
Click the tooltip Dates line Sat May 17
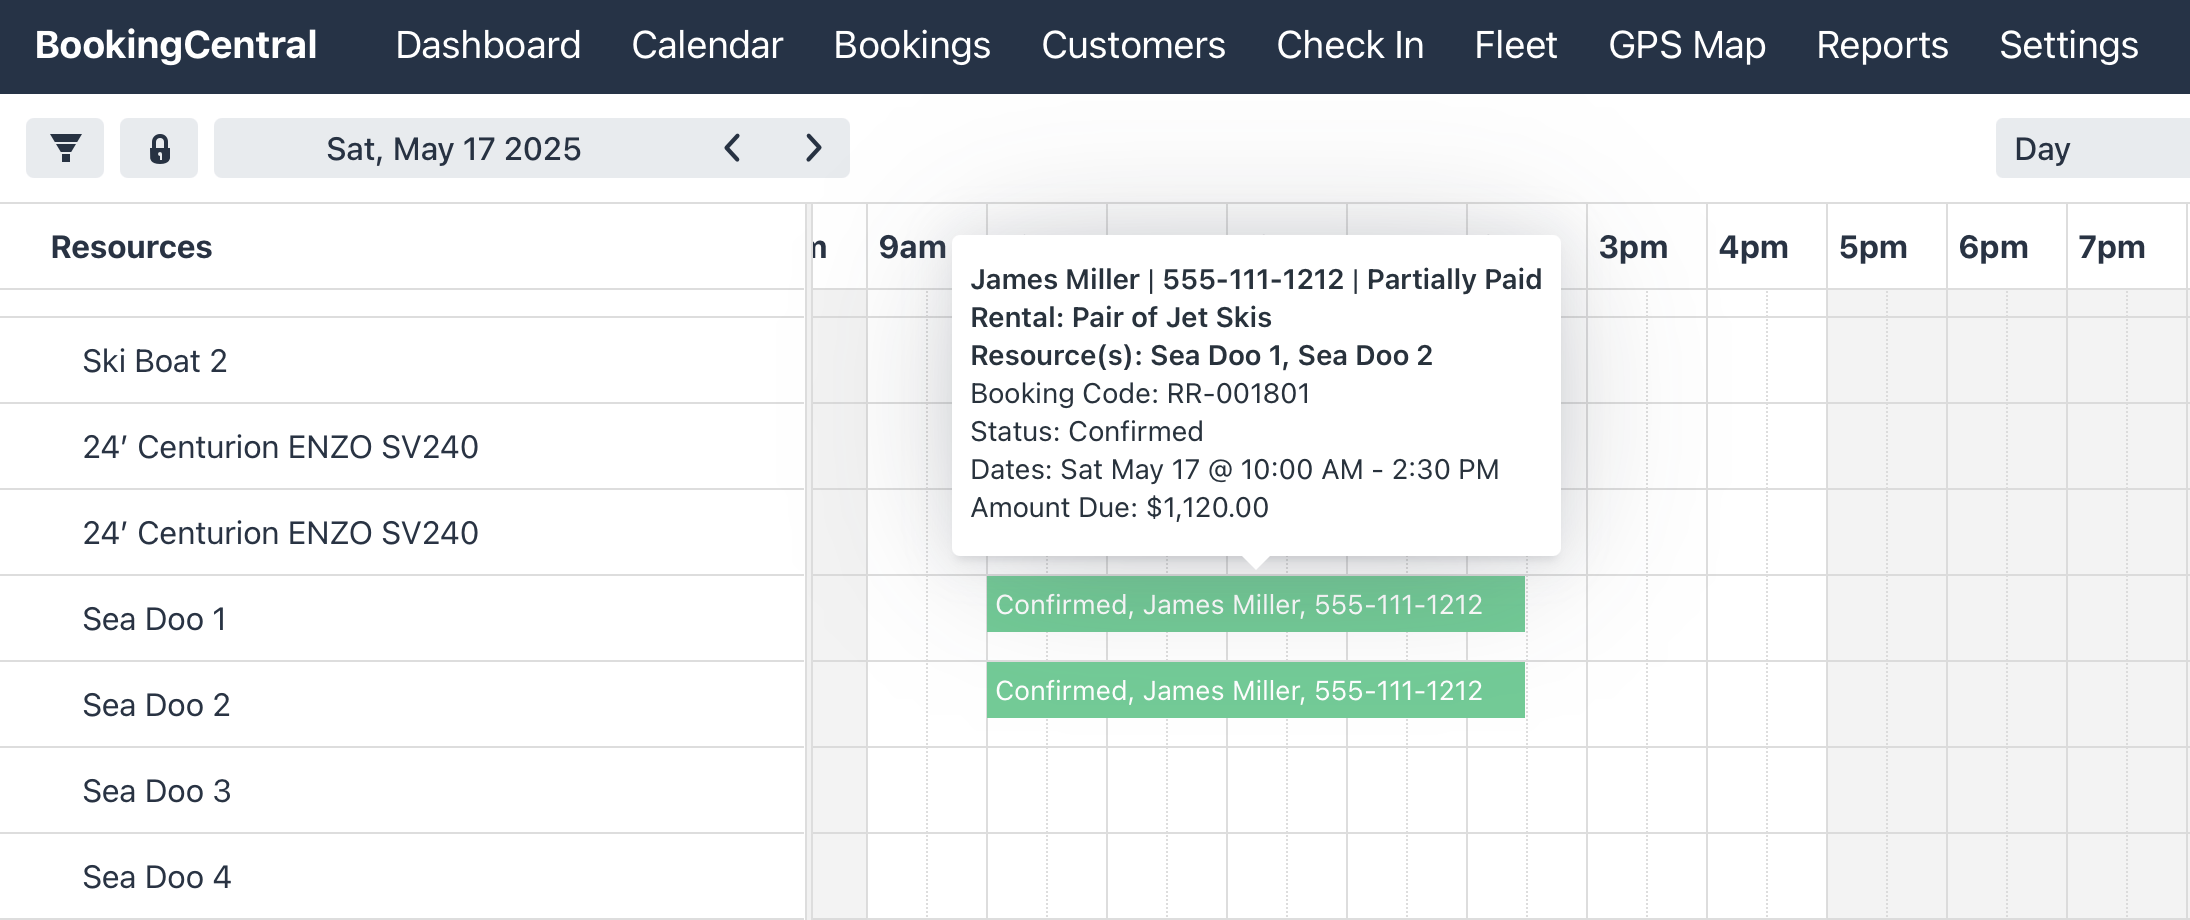(1235, 469)
